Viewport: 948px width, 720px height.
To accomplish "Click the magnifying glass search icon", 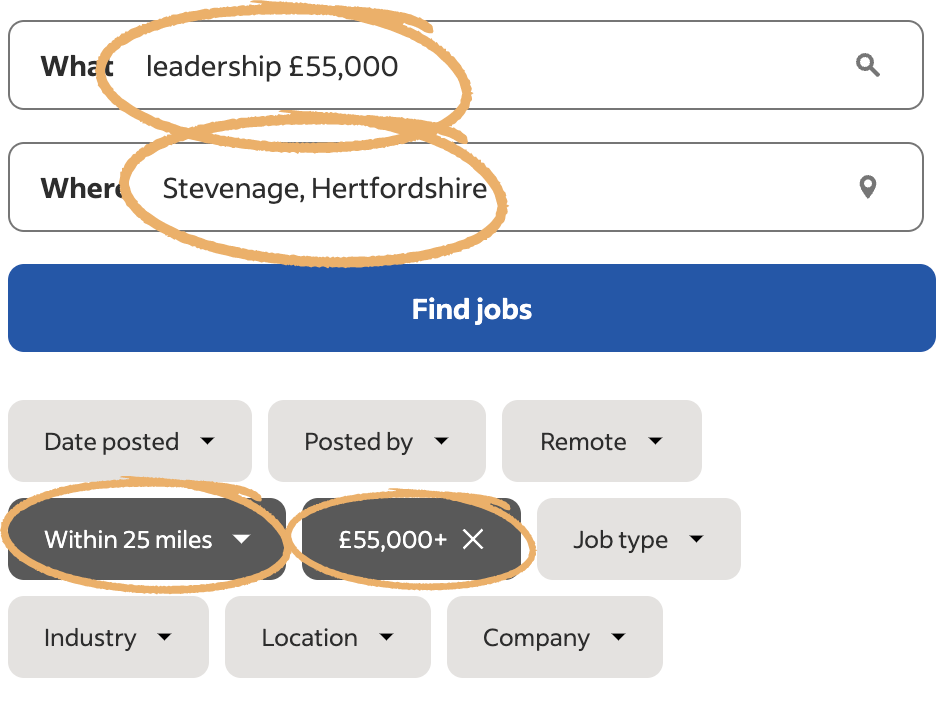I will pyautogui.click(x=868, y=66).
